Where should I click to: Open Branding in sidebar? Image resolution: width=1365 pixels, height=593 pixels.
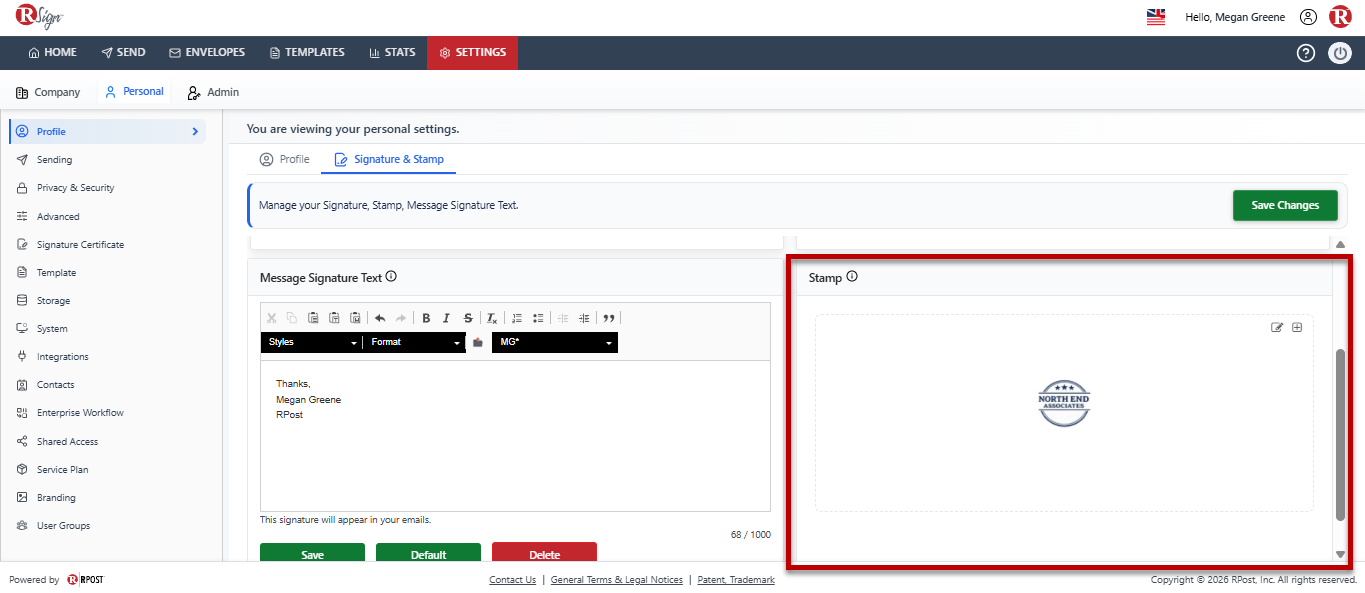click(x=57, y=498)
